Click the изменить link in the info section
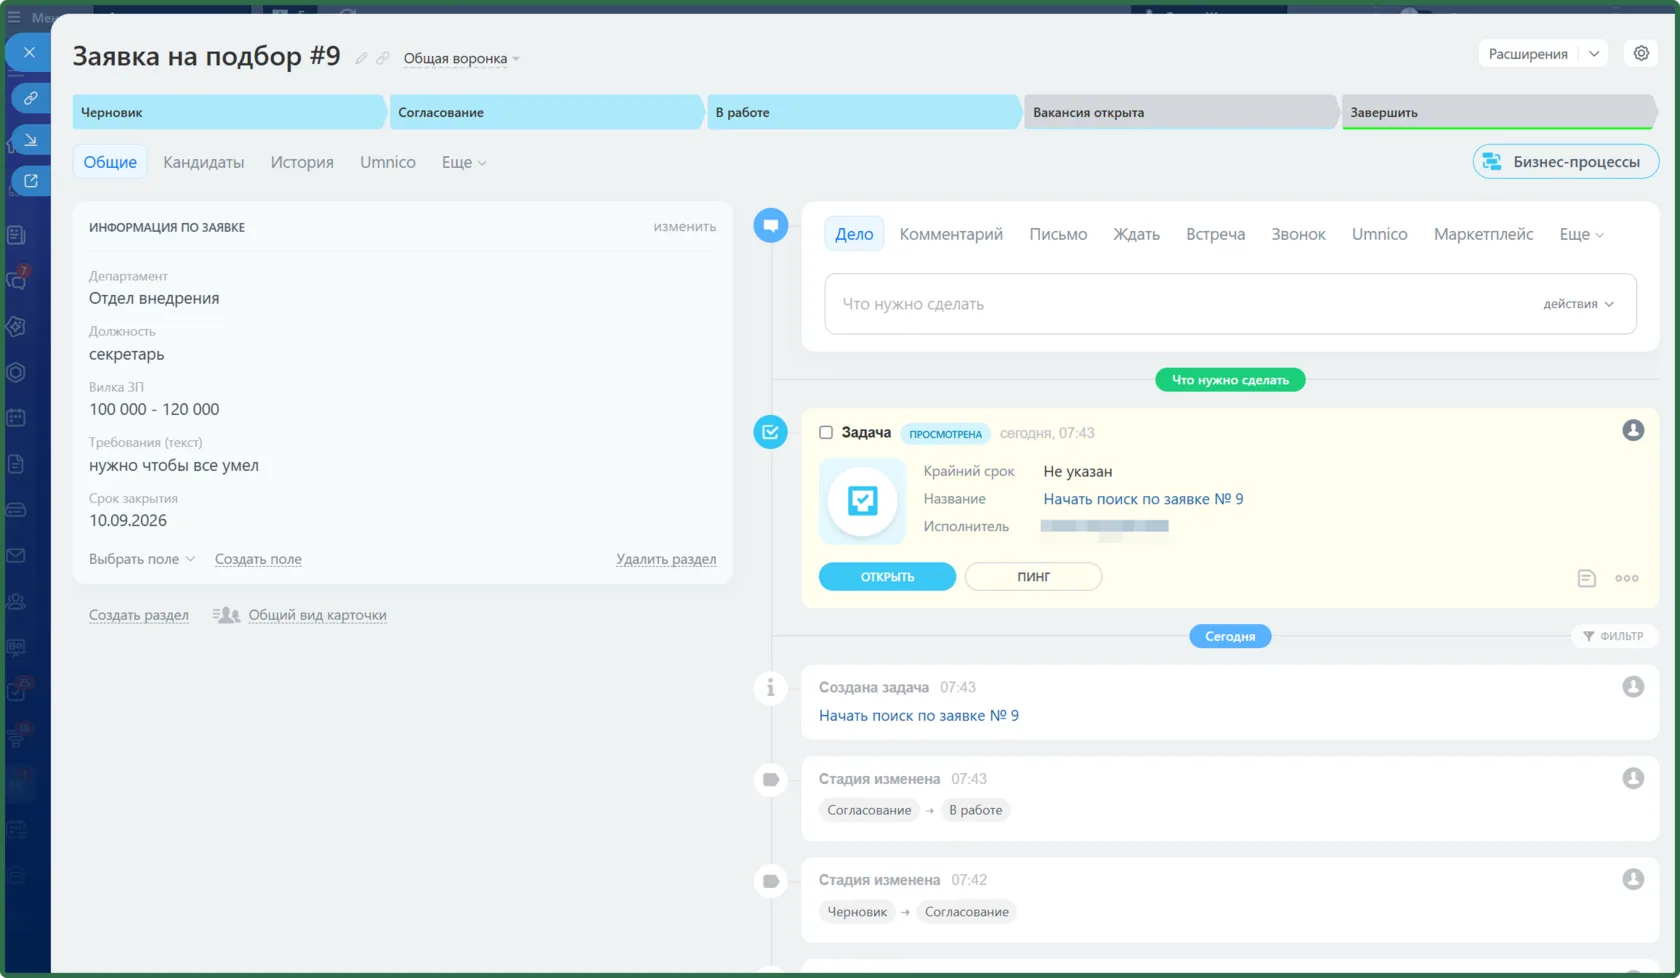1680x978 pixels. [685, 227]
